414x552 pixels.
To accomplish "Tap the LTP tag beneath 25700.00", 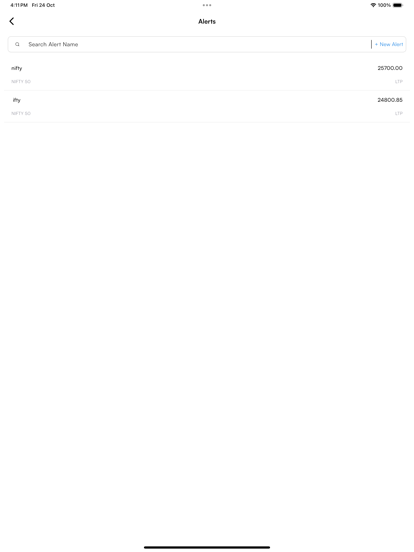I will [x=399, y=82].
